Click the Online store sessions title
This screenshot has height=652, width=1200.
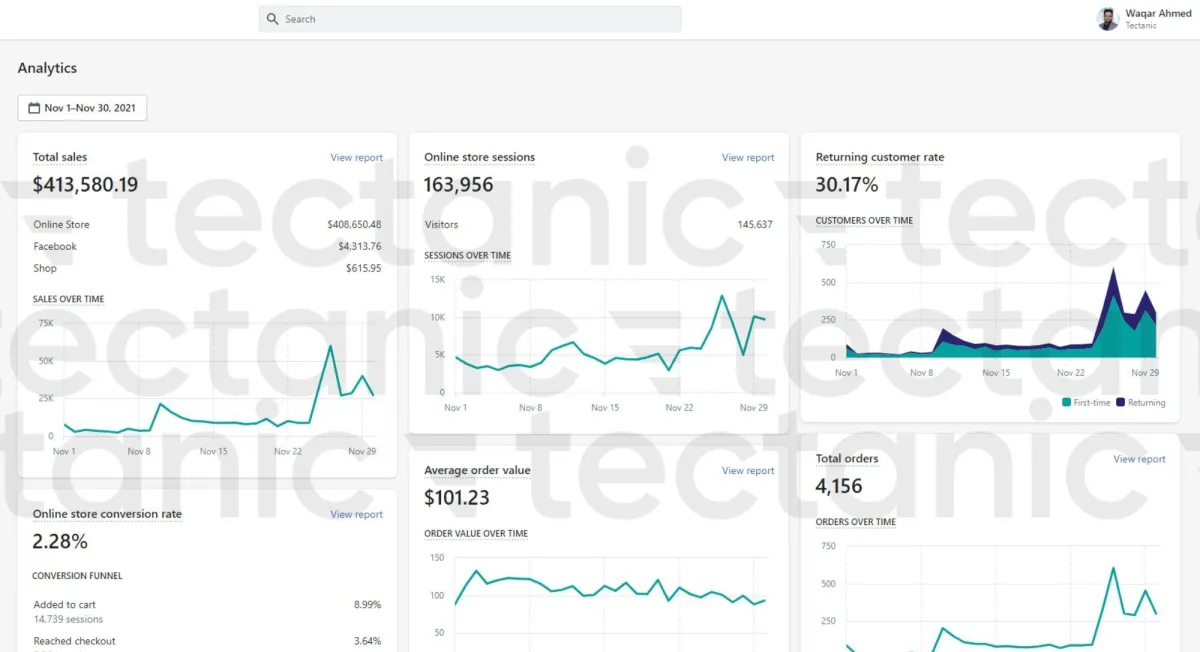[x=480, y=157]
